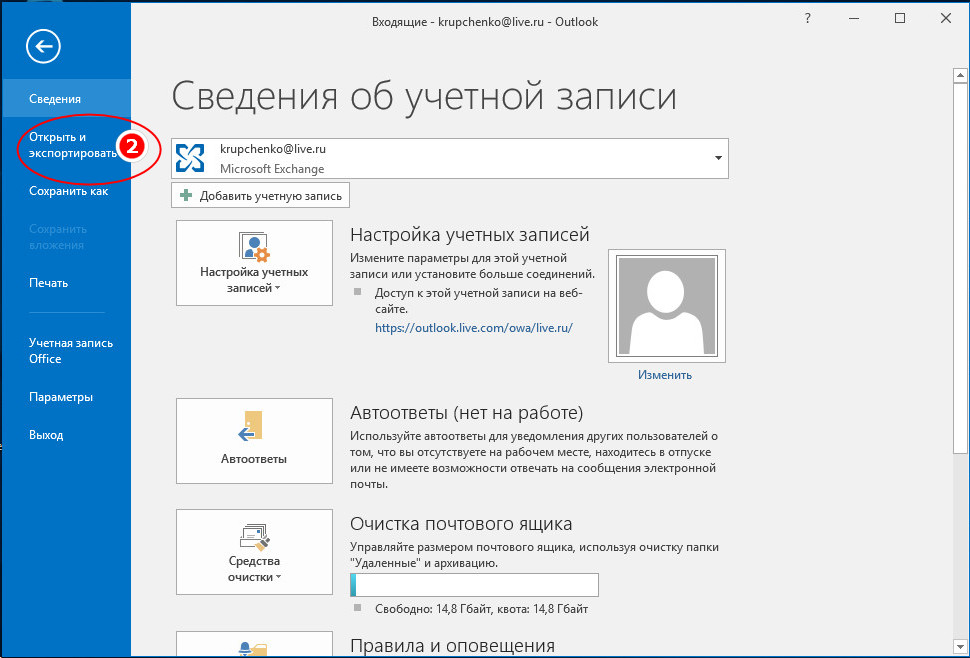Choose Печать from the sidebar
This screenshot has width=970, height=658.
(49, 283)
